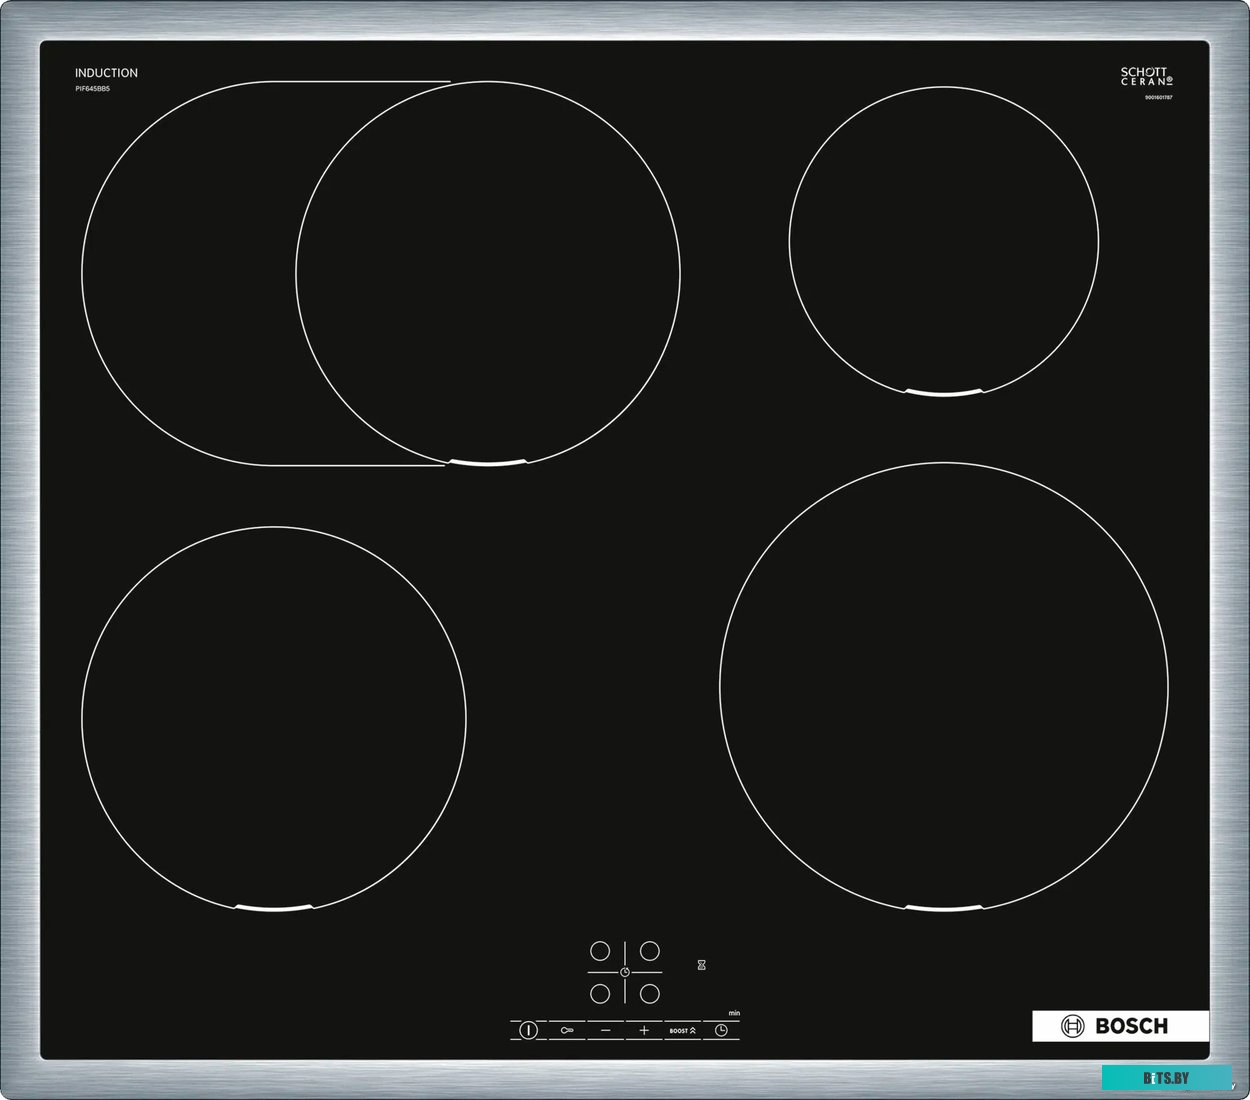The image size is (1250, 1100).
Task: Tap the key-shaped childproof lock symbol
Action: (567, 1030)
